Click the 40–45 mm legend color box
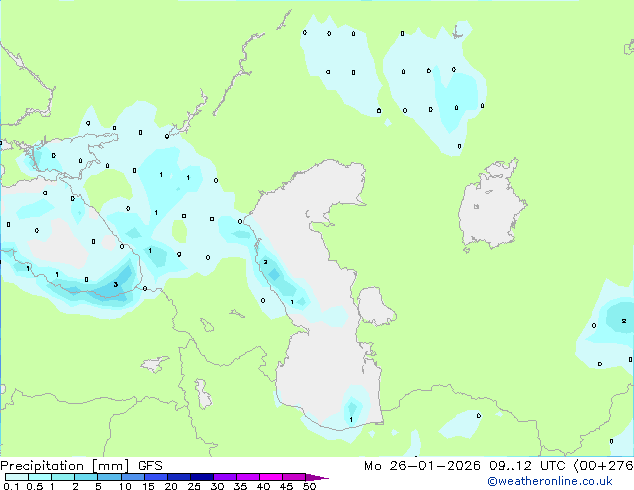This screenshot has width=634, height=490. click(x=271, y=477)
